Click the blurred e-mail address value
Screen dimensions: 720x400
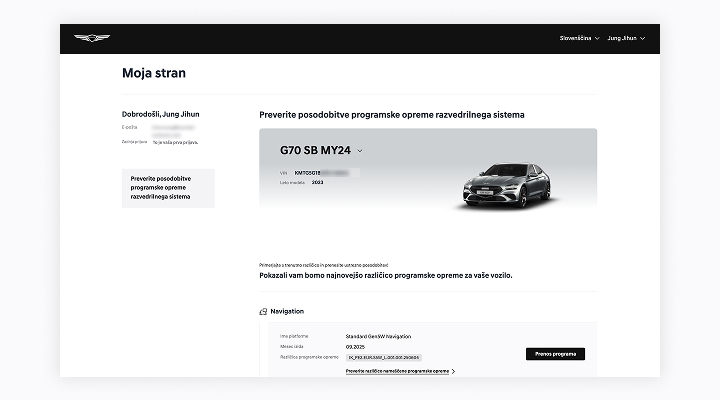[176, 129]
